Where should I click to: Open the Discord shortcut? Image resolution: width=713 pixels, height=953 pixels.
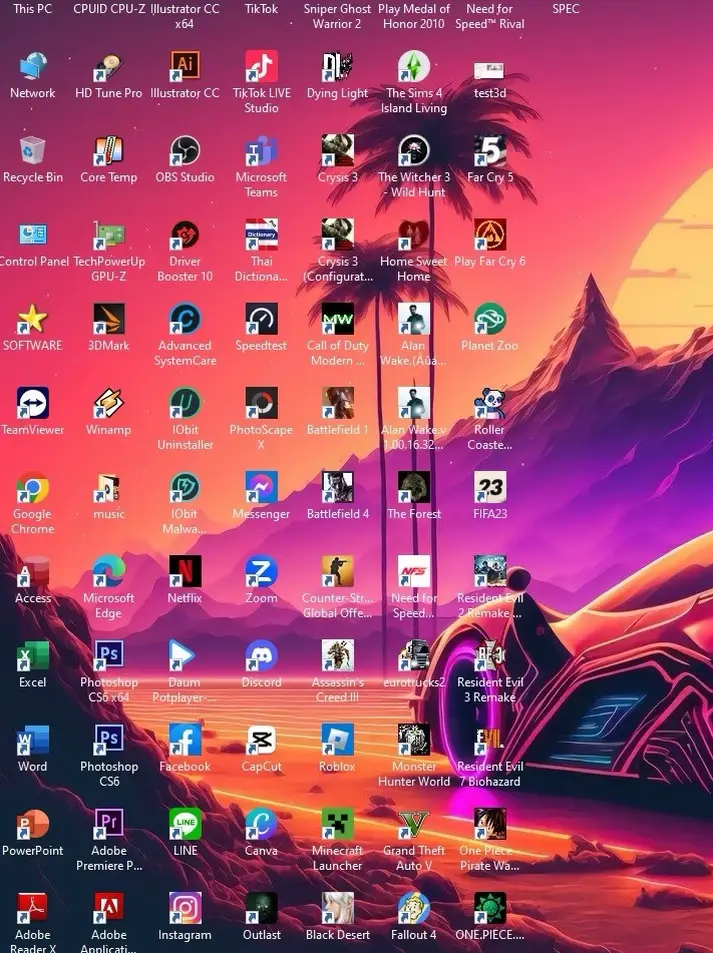pos(261,656)
